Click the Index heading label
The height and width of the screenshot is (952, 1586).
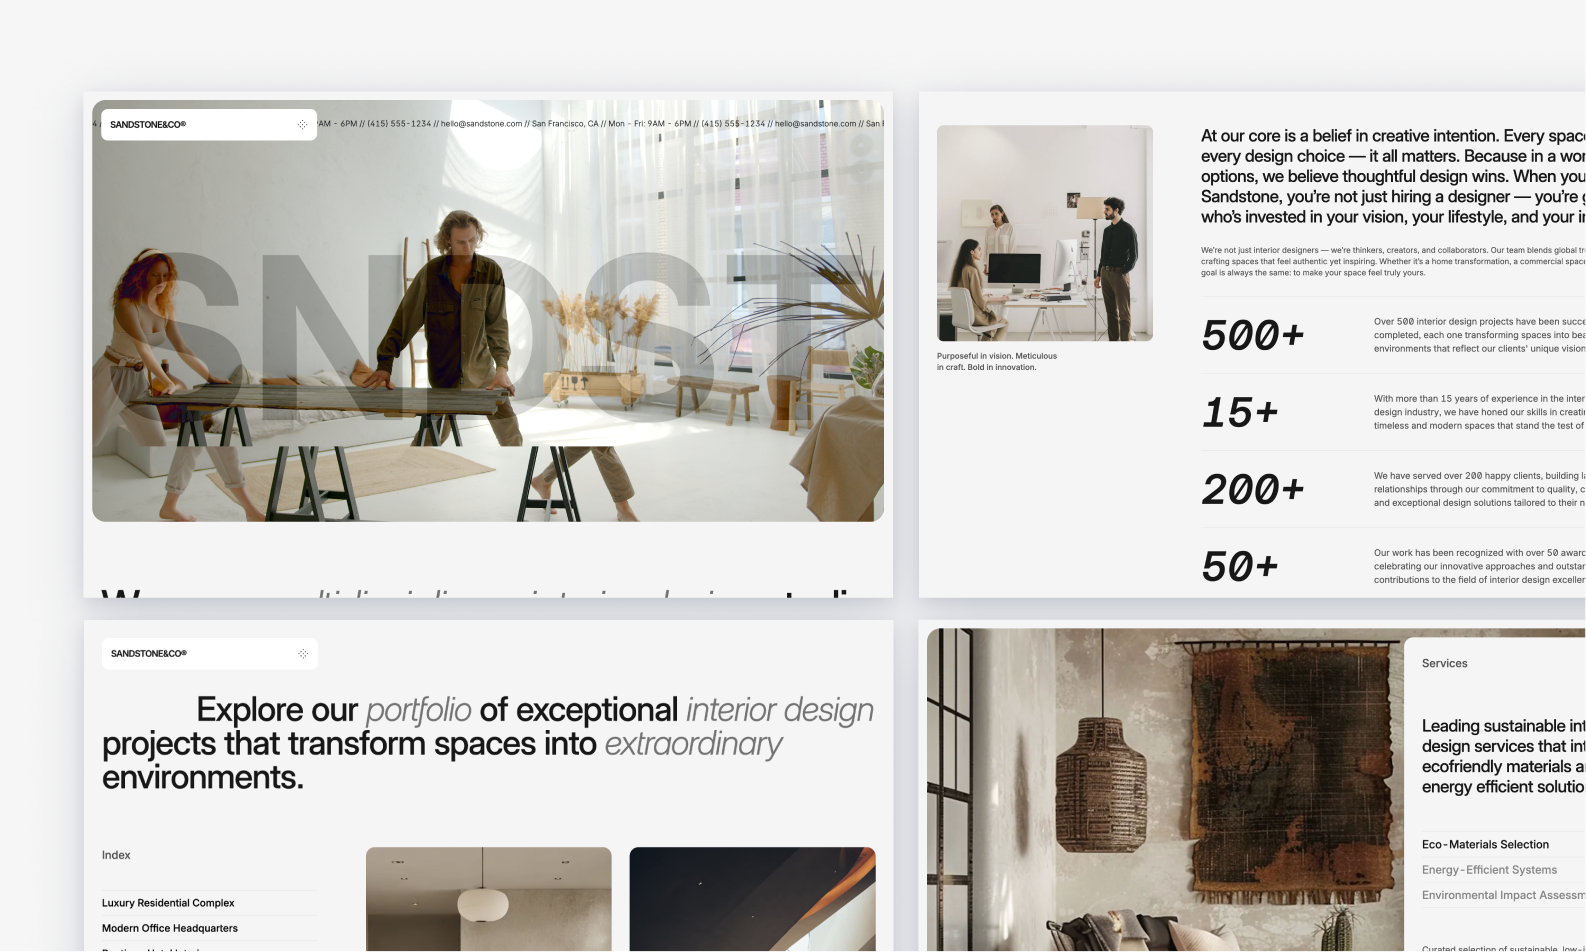[116, 856]
